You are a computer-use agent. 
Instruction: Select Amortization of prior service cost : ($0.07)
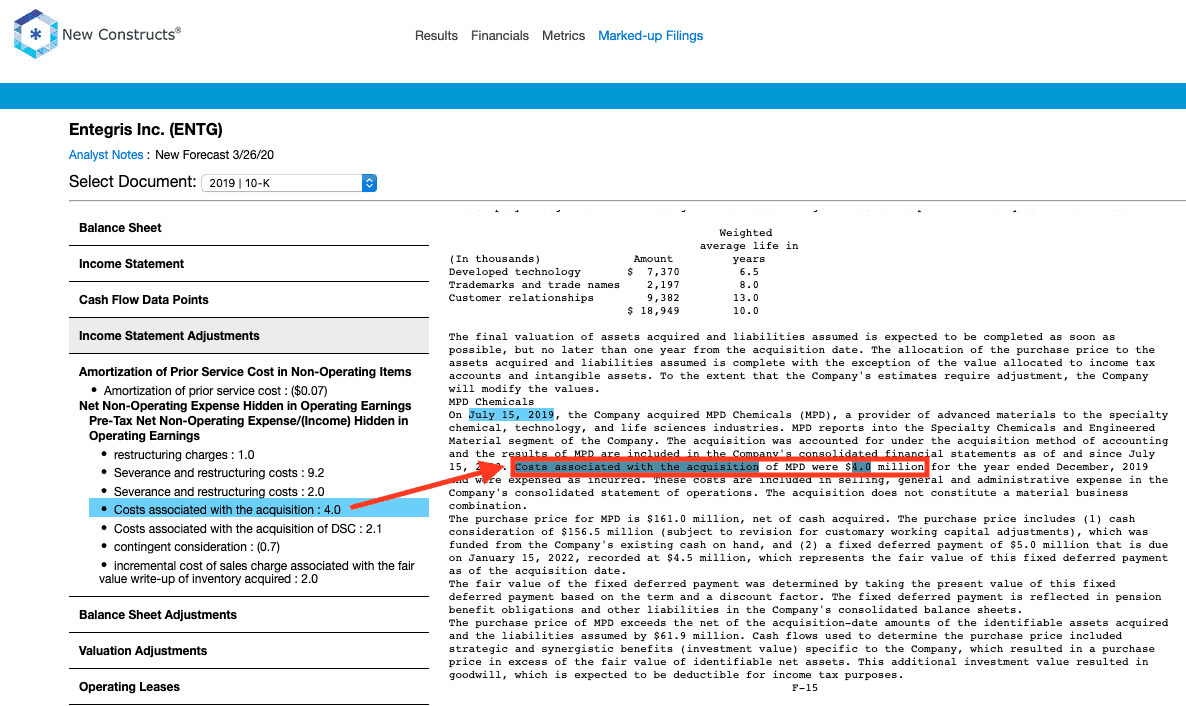click(216, 390)
